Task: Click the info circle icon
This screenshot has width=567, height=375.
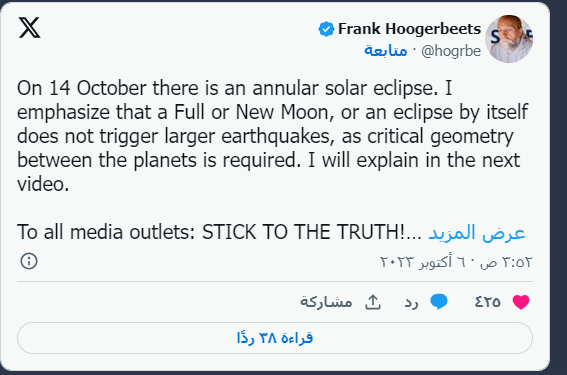Action: click(29, 261)
